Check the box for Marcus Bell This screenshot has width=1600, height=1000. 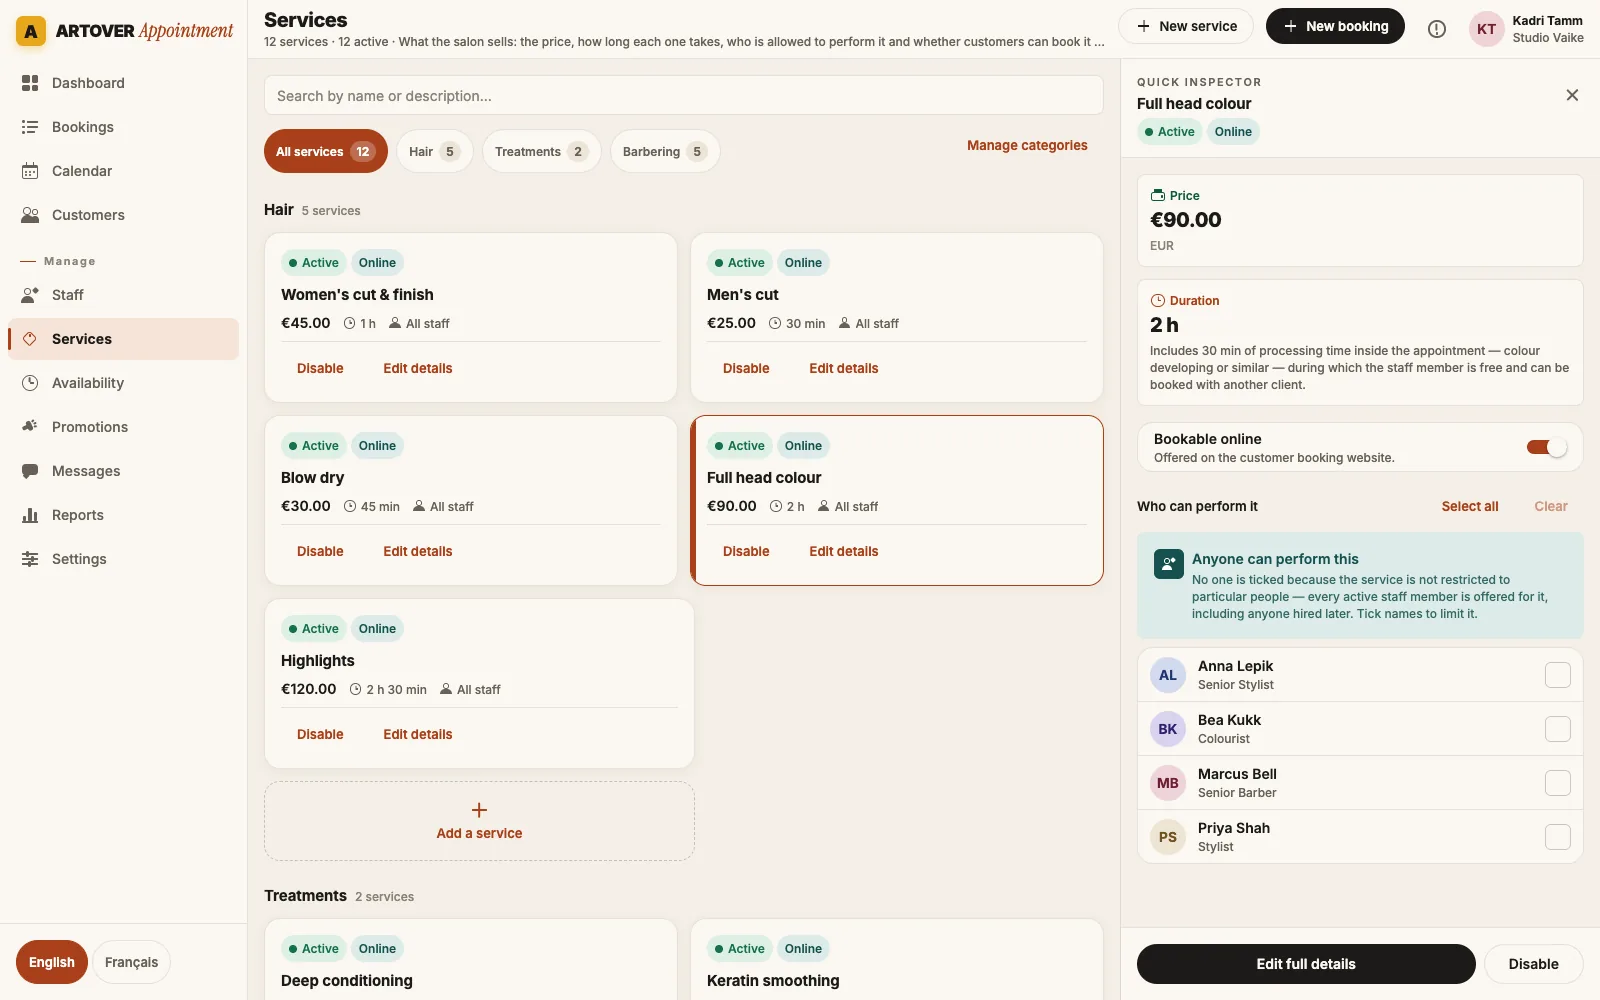(1558, 783)
